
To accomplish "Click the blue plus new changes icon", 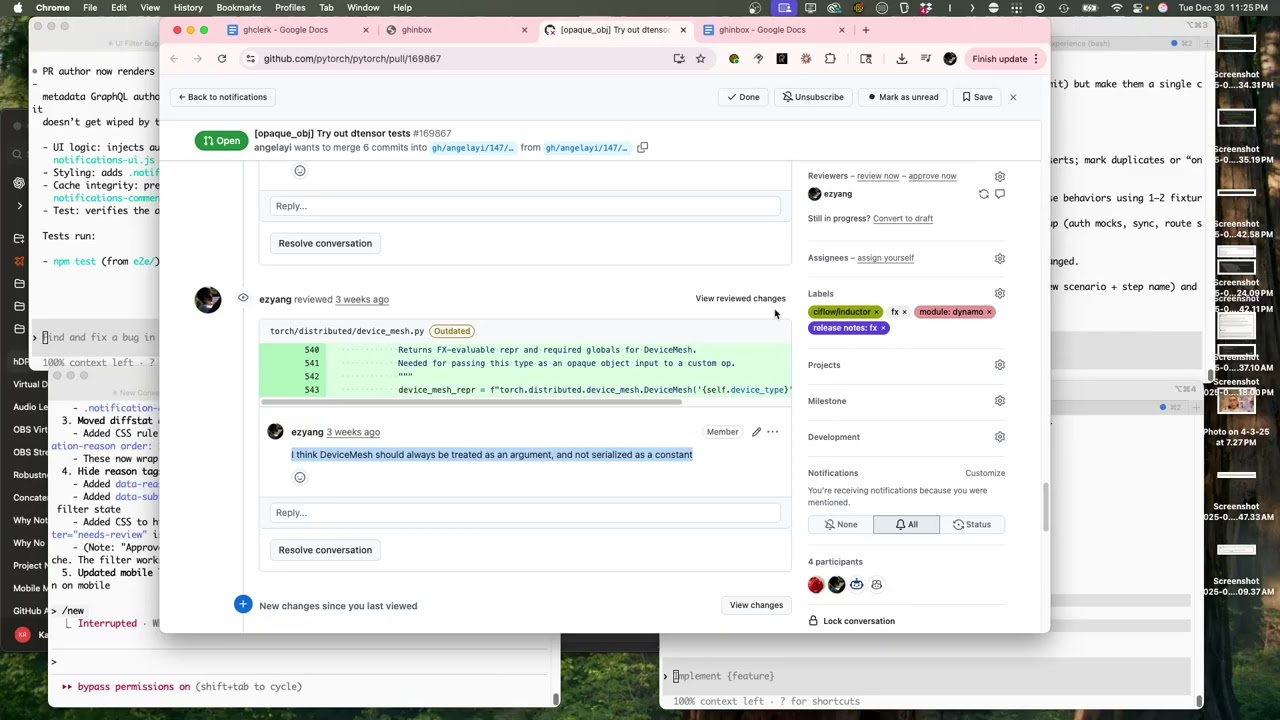I will click(243, 604).
